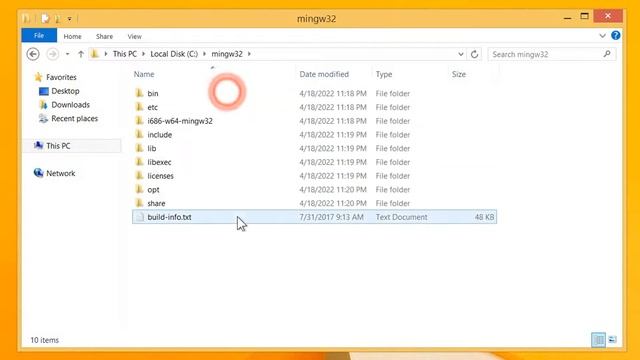
Task: Switch to Large icons view button
Action: (612, 340)
